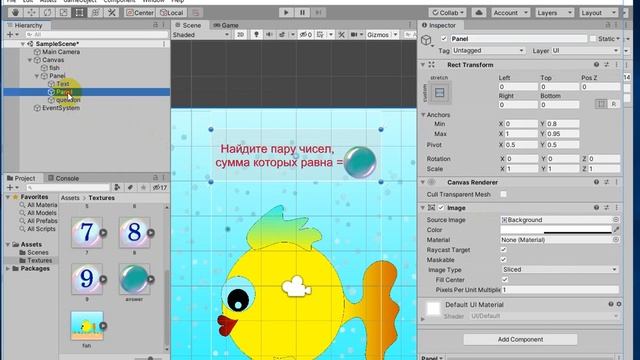Select the Scale tool

[x=63, y=13]
